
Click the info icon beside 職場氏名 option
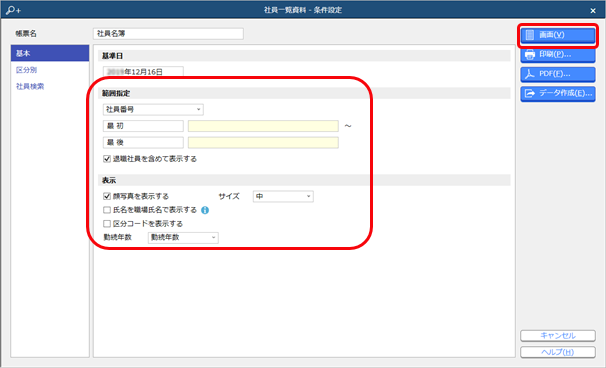pos(205,210)
